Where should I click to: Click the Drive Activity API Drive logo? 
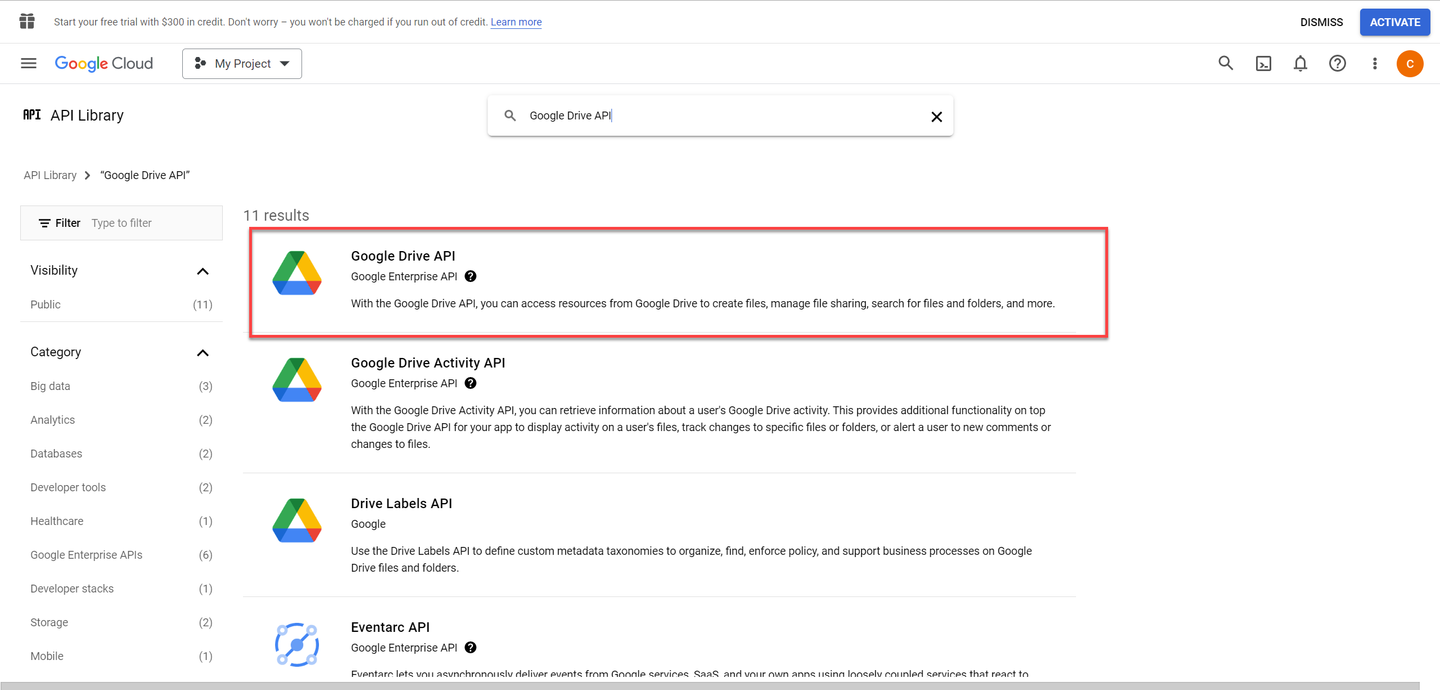(x=297, y=380)
